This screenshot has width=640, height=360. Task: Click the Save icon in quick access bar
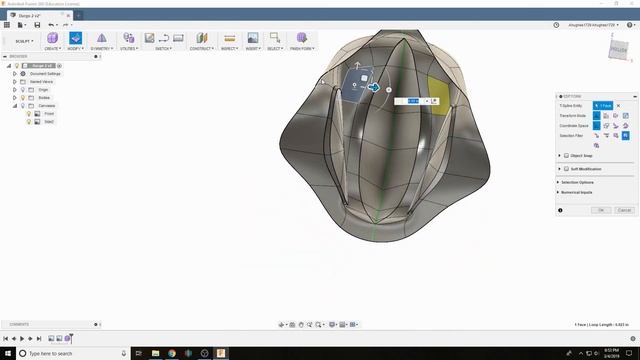tap(37, 25)
